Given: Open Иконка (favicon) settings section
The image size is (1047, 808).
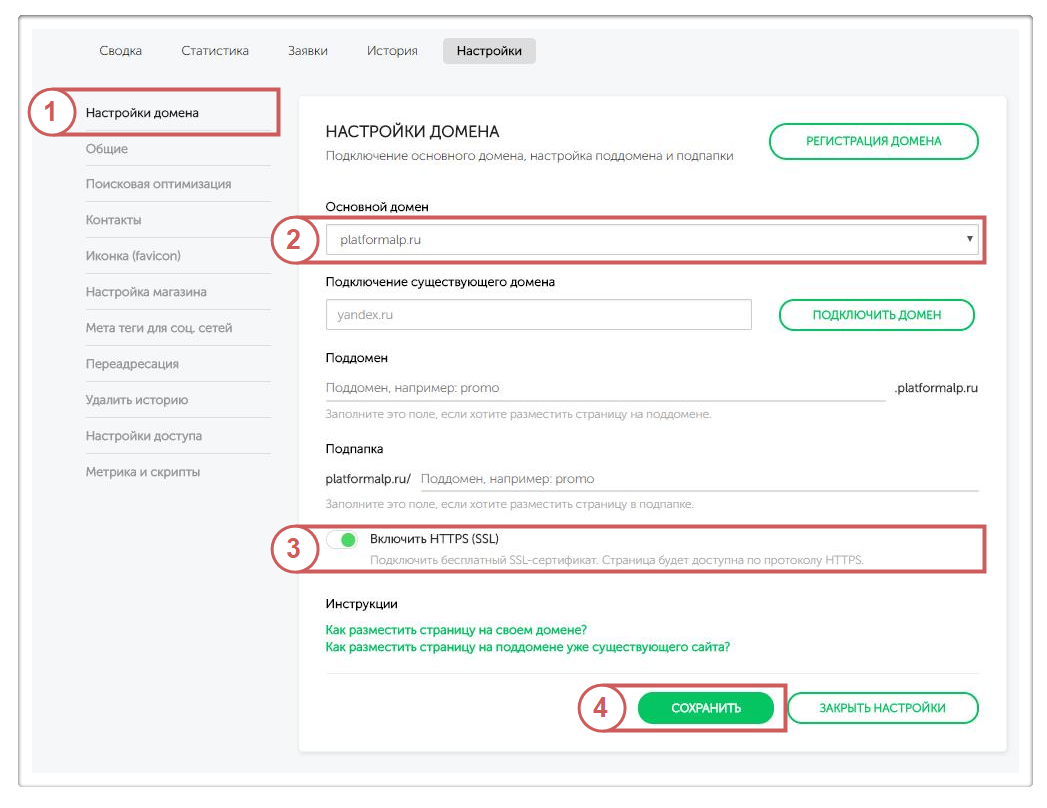Looking at the screenshot, I should pos(133,256).
